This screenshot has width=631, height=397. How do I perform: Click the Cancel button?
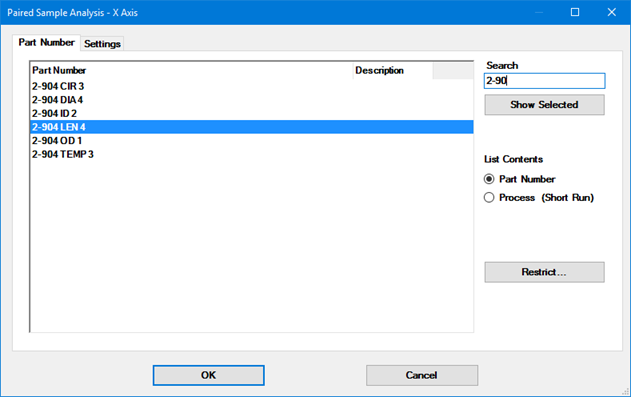click(422, 375)
